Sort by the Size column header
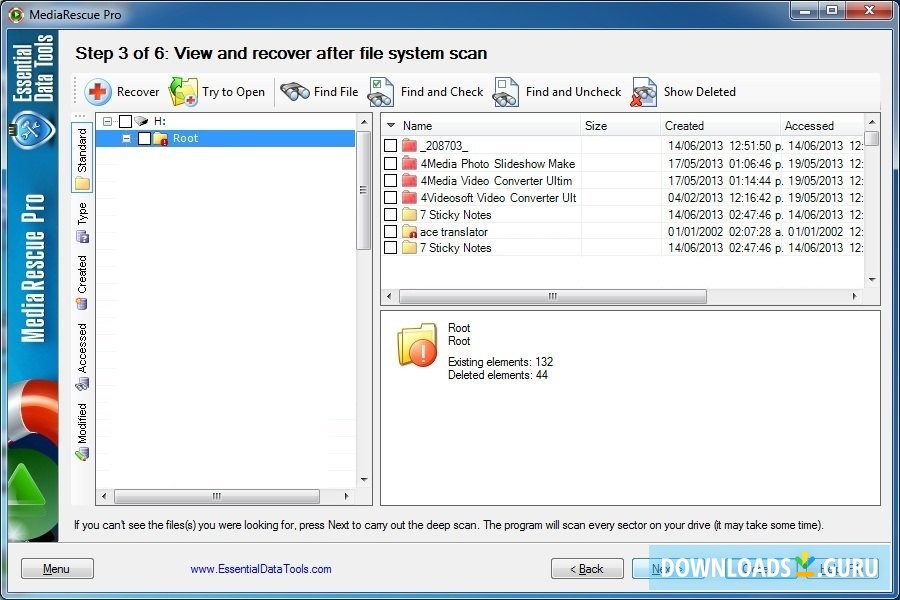900x600 pixels. tap(620, 125)
